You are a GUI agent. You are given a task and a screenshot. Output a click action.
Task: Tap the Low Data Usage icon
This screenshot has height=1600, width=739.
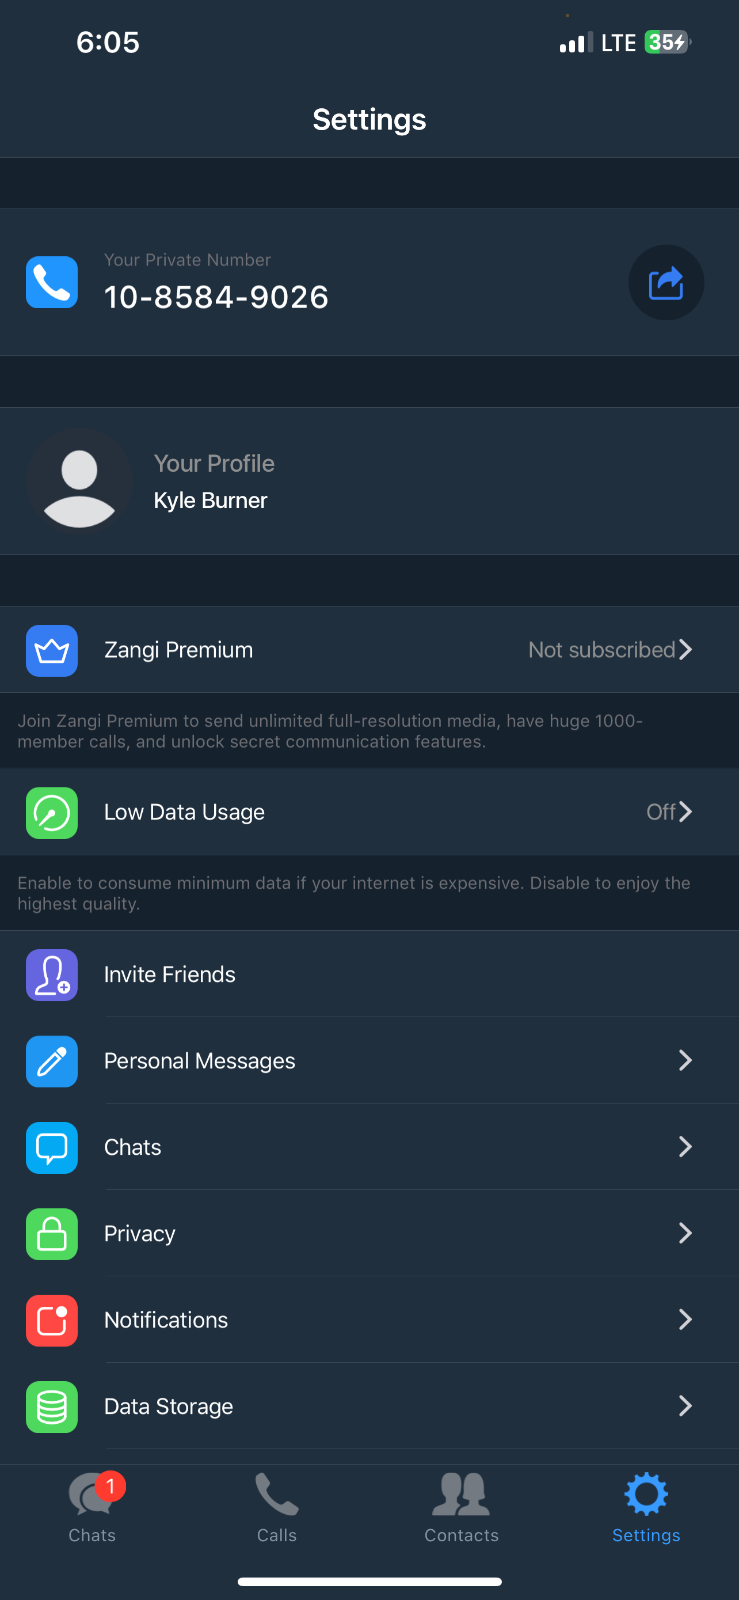click(52, 813)
